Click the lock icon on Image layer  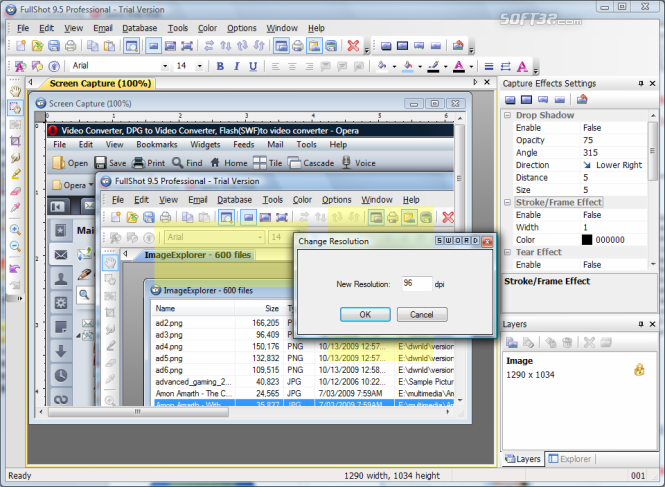[639, 369]
